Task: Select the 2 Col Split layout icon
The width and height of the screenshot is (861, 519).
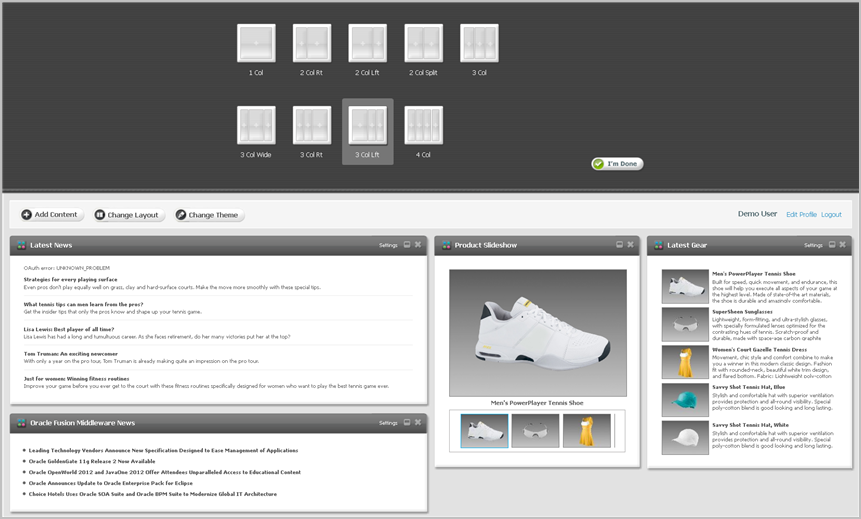Action: (x=423, y=43)
